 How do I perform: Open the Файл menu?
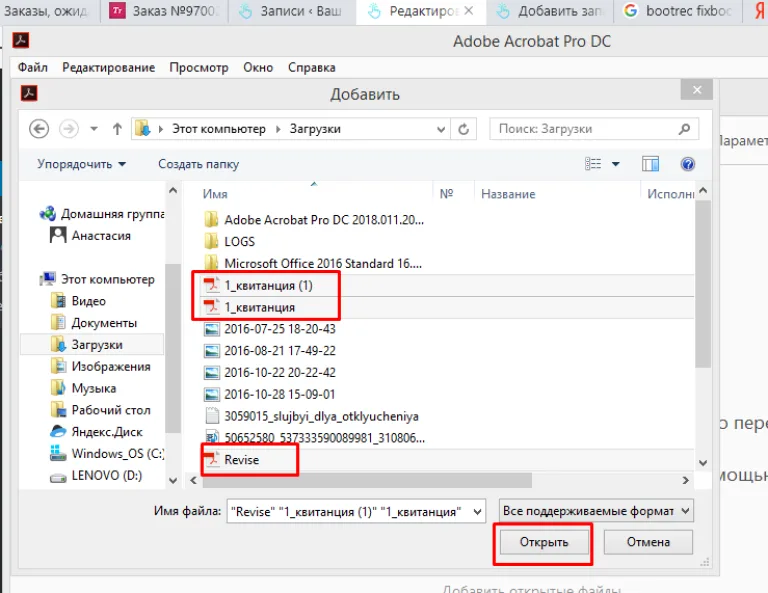tap(32, 67)
